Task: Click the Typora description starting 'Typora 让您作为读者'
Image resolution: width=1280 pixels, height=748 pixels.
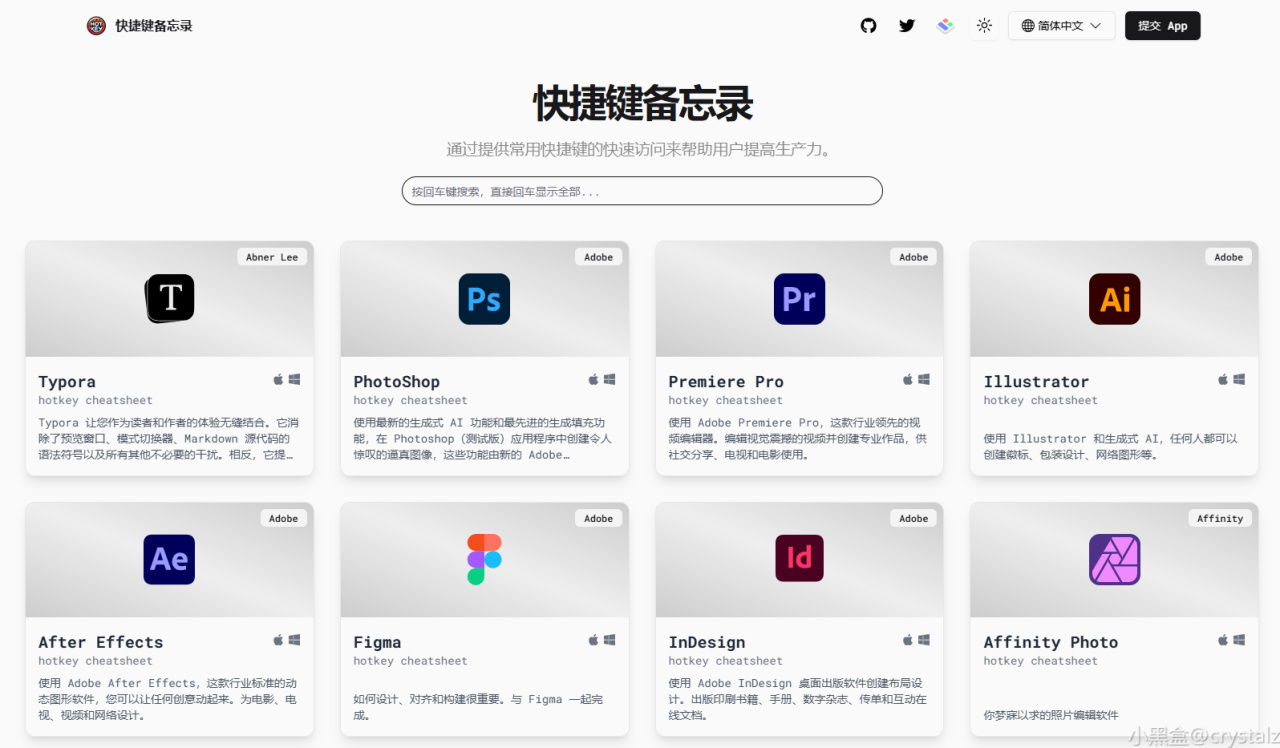Action: pos(168,439)
